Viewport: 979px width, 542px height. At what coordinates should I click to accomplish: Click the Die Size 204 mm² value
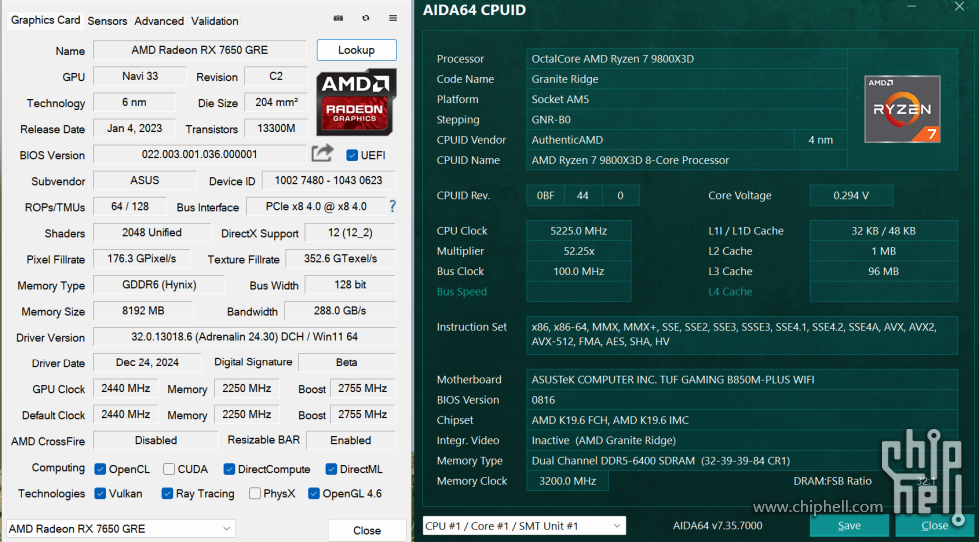pos(277,102)
